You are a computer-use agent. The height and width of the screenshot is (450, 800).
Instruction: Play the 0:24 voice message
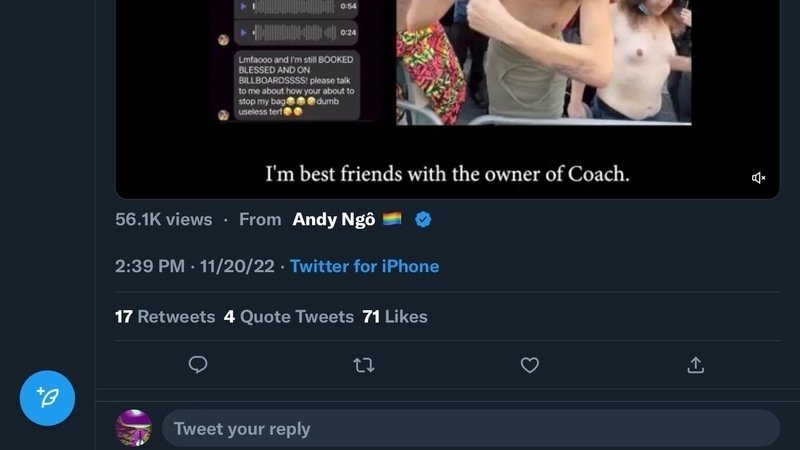coord(241,31)
